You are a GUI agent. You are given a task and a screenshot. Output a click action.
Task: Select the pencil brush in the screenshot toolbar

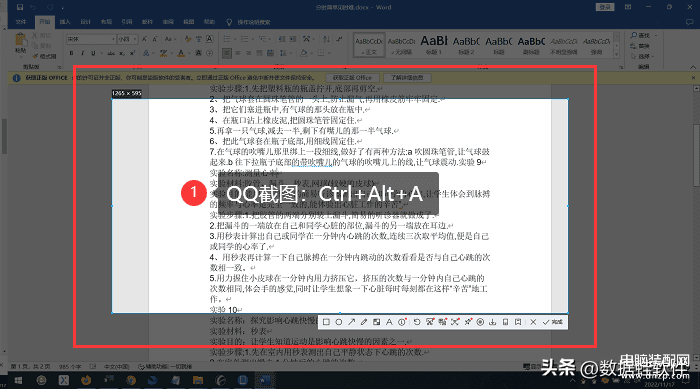[x=364, y=322]
